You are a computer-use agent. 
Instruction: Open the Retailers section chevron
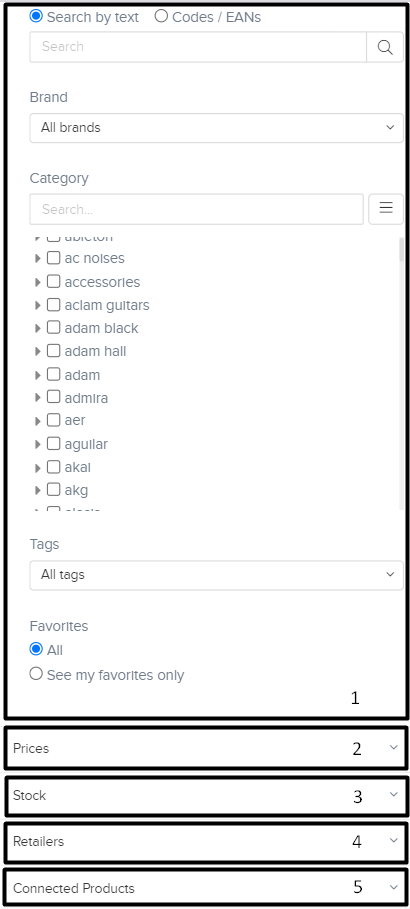tap(394, 840)
